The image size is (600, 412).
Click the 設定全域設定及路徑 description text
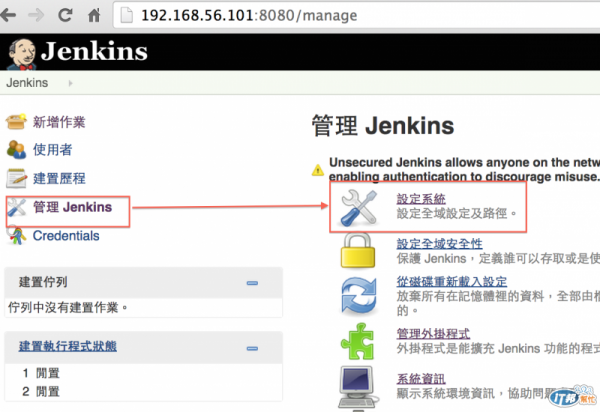click(457, 213)
